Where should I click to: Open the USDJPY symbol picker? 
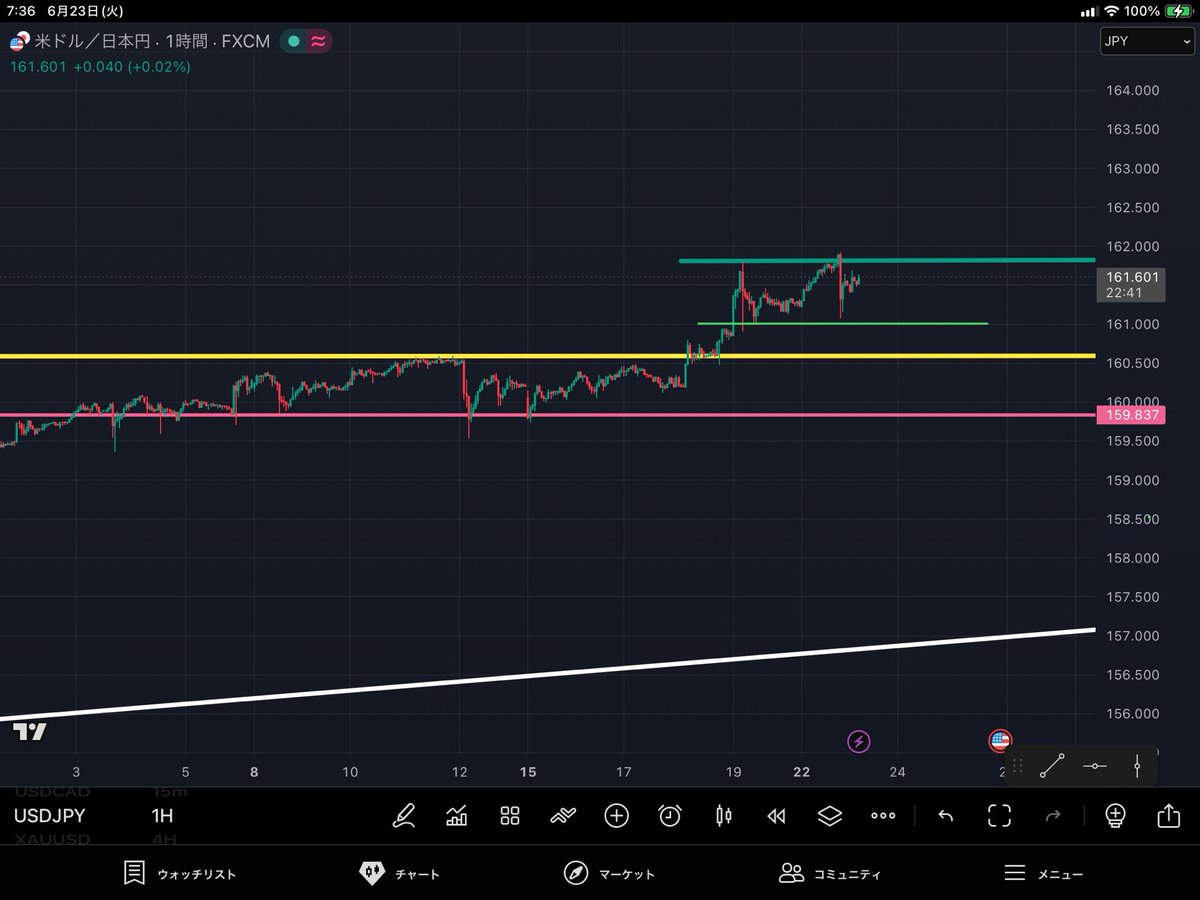click(x=49, y=815)
